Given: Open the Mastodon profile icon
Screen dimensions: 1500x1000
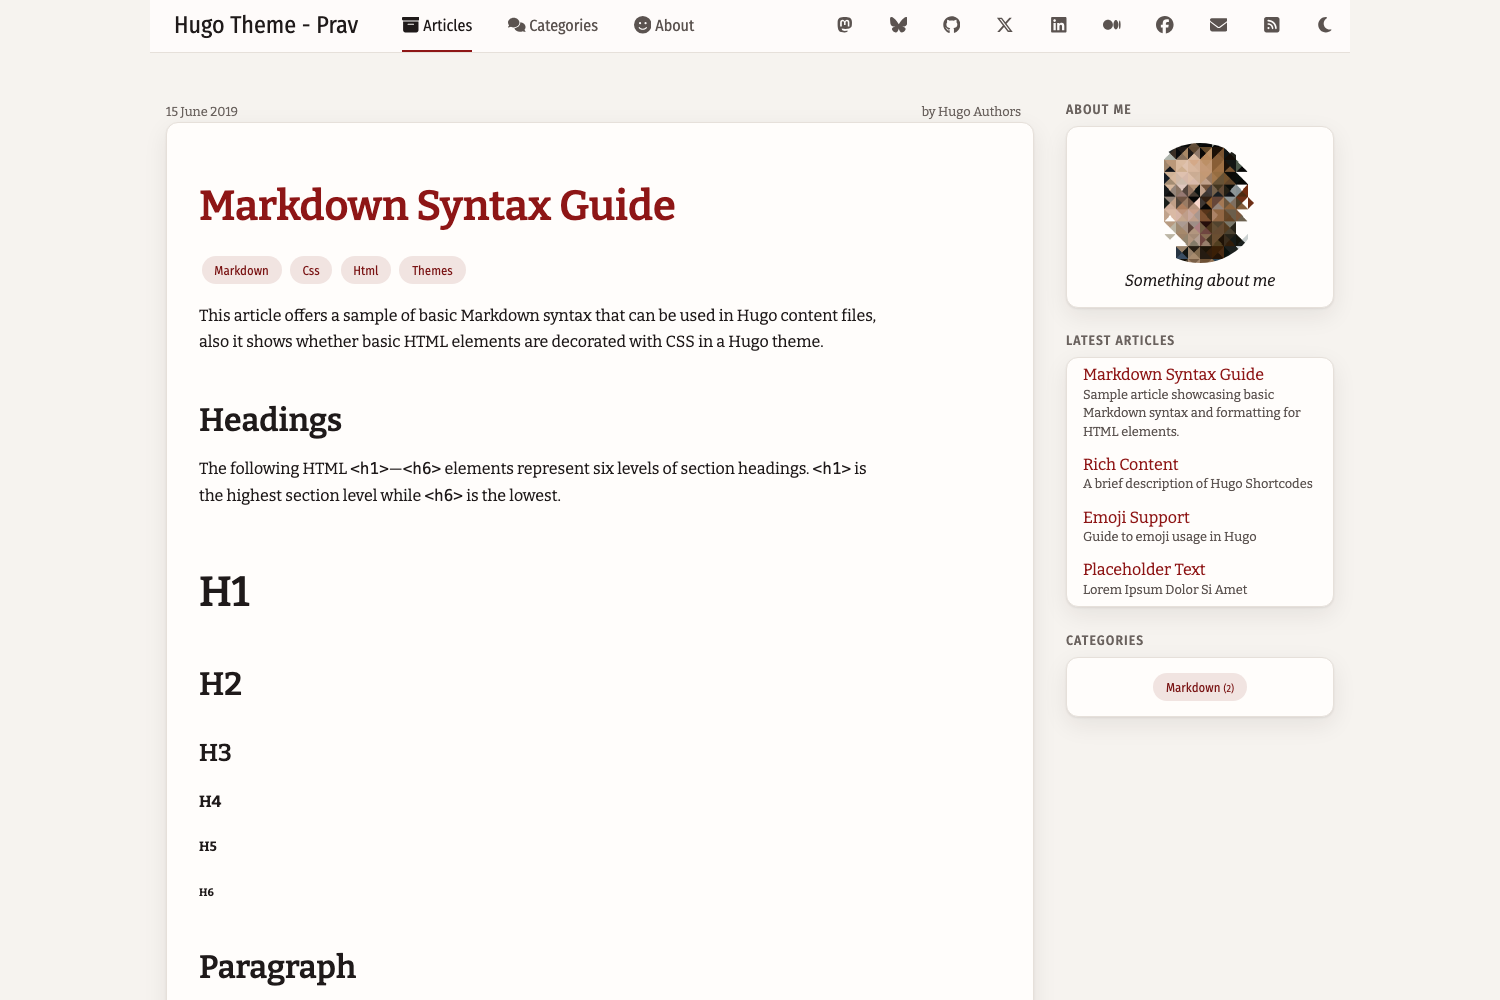Looking at the screenshot, I should click(x=845, y=25).
